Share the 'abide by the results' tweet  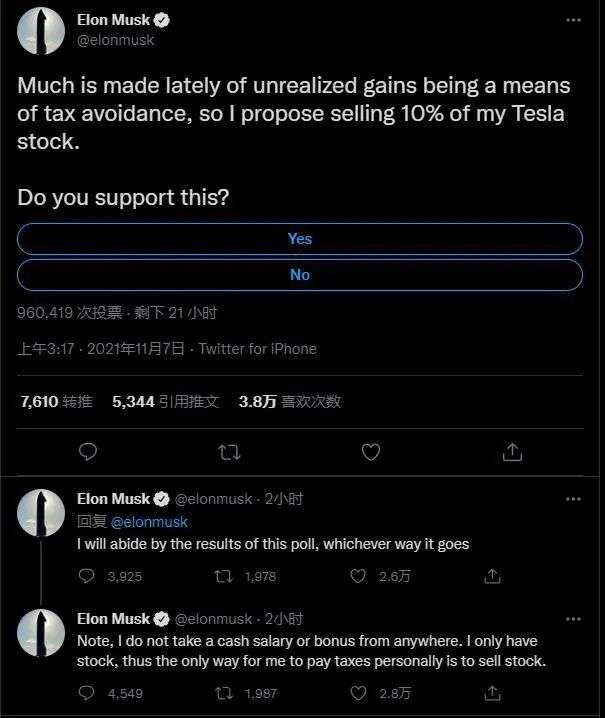492,576
